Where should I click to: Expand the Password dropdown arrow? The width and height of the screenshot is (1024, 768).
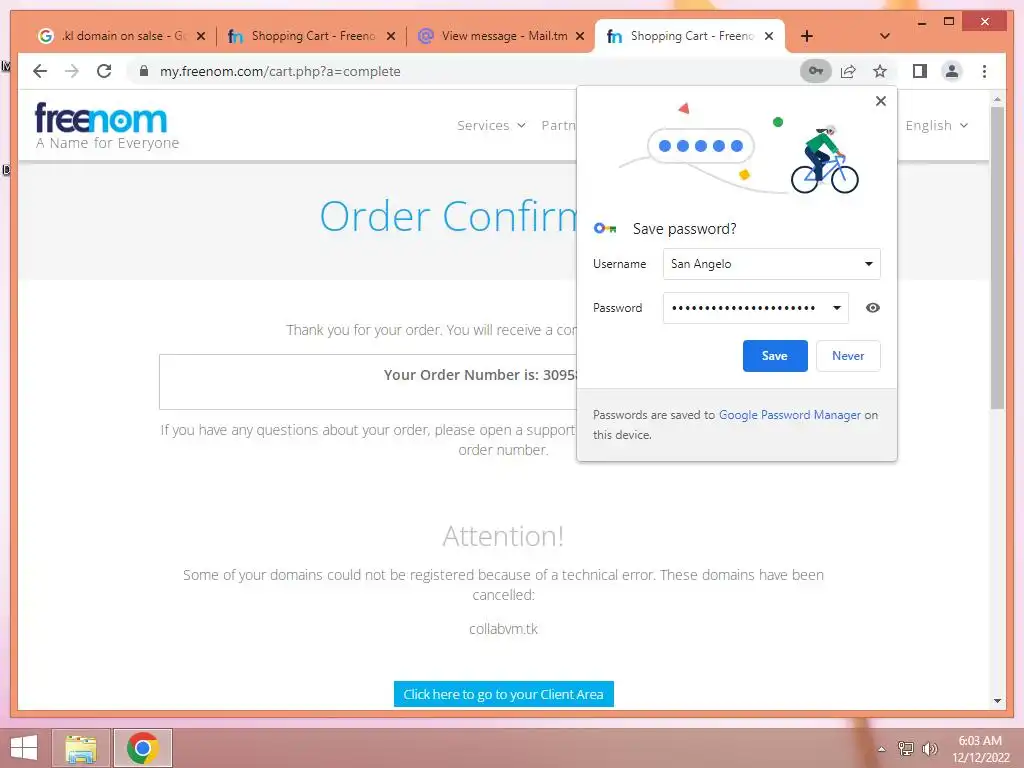(837, 308)
